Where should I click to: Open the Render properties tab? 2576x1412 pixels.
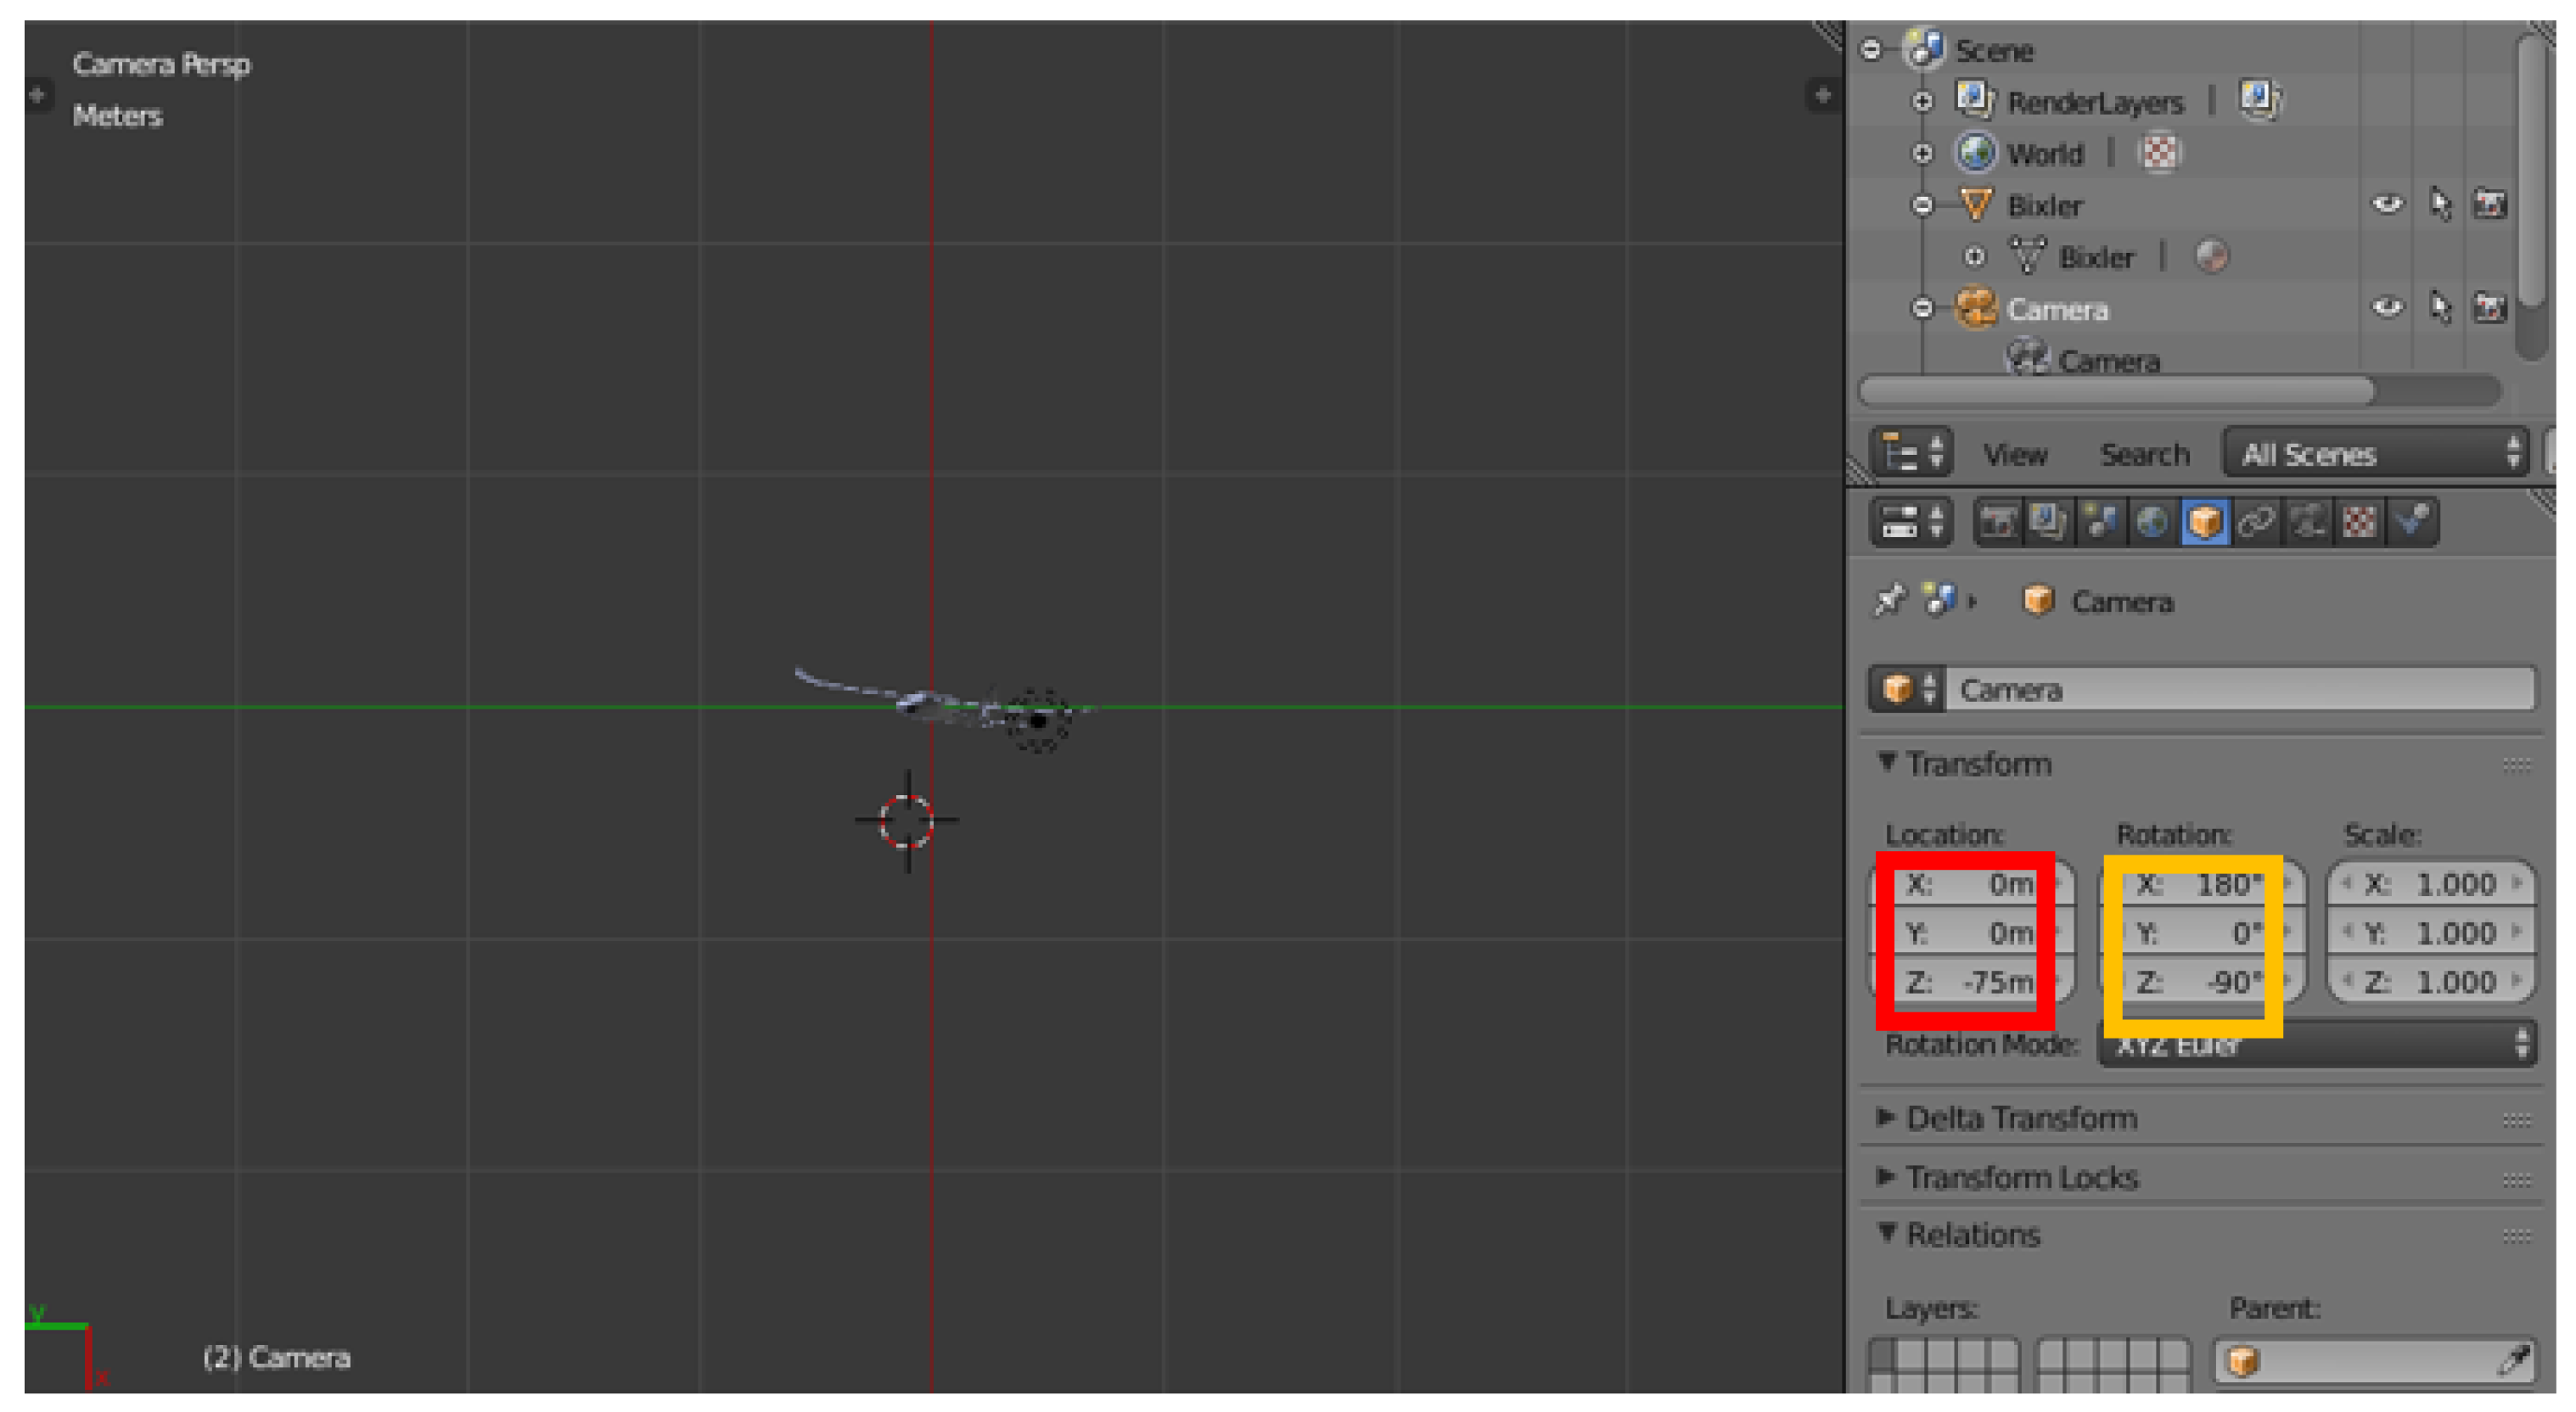(x=1998, y=522)
